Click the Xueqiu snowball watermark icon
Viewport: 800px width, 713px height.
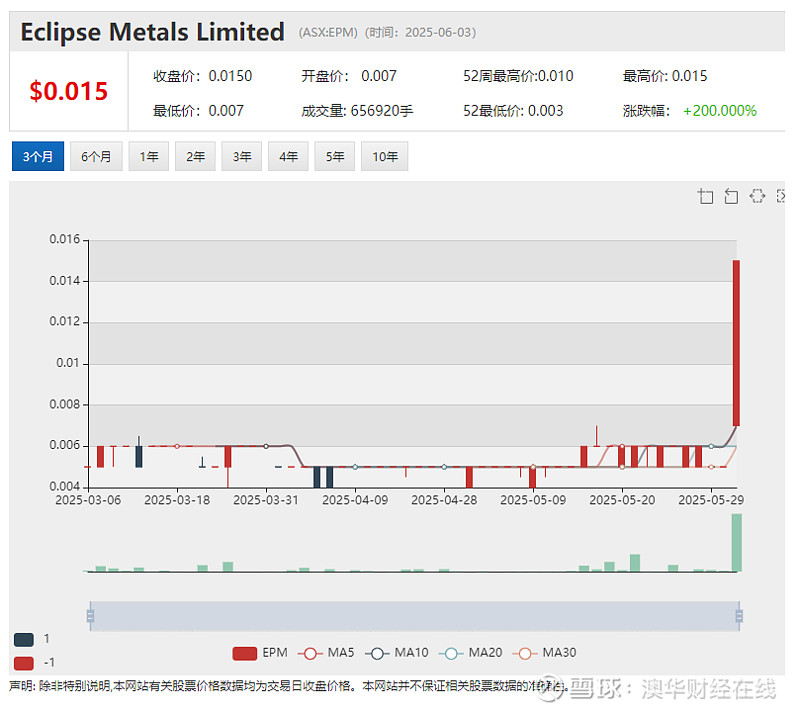pyautogui.click(x=551, y=688)
